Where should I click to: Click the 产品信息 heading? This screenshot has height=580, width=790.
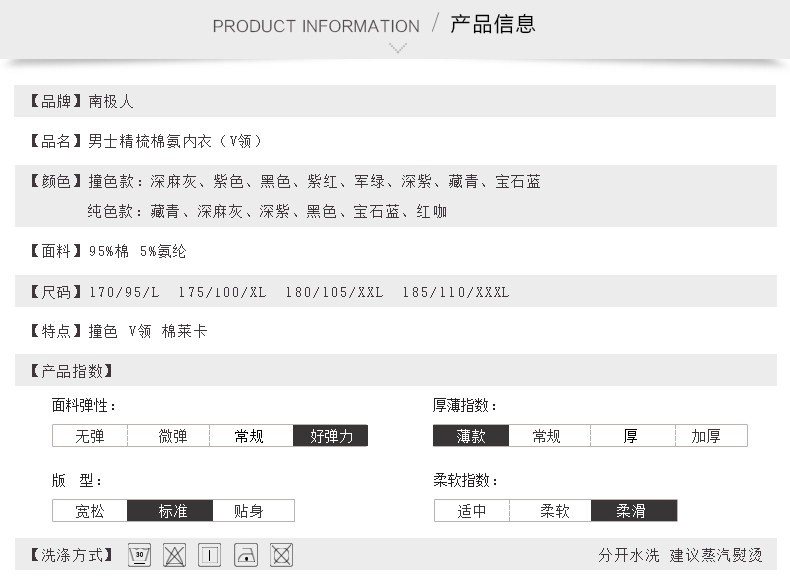click(493, 24)
